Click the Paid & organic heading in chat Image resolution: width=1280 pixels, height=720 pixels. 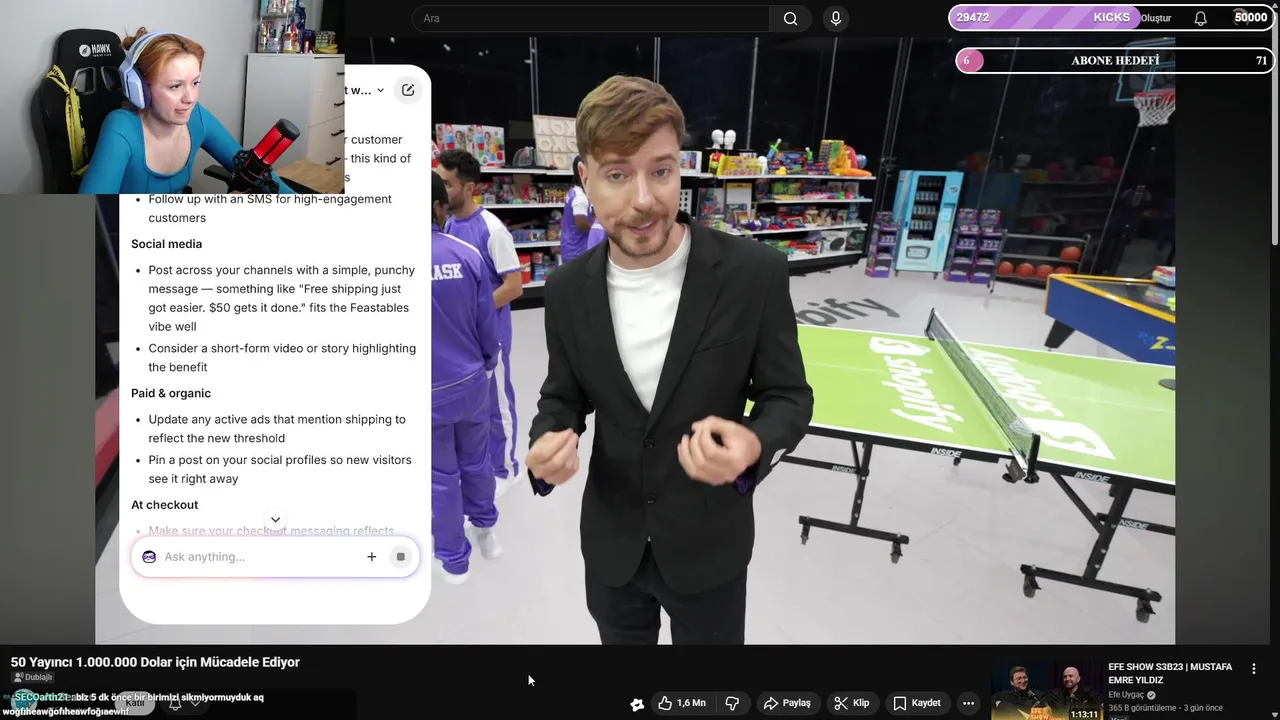tap(171, 393)
